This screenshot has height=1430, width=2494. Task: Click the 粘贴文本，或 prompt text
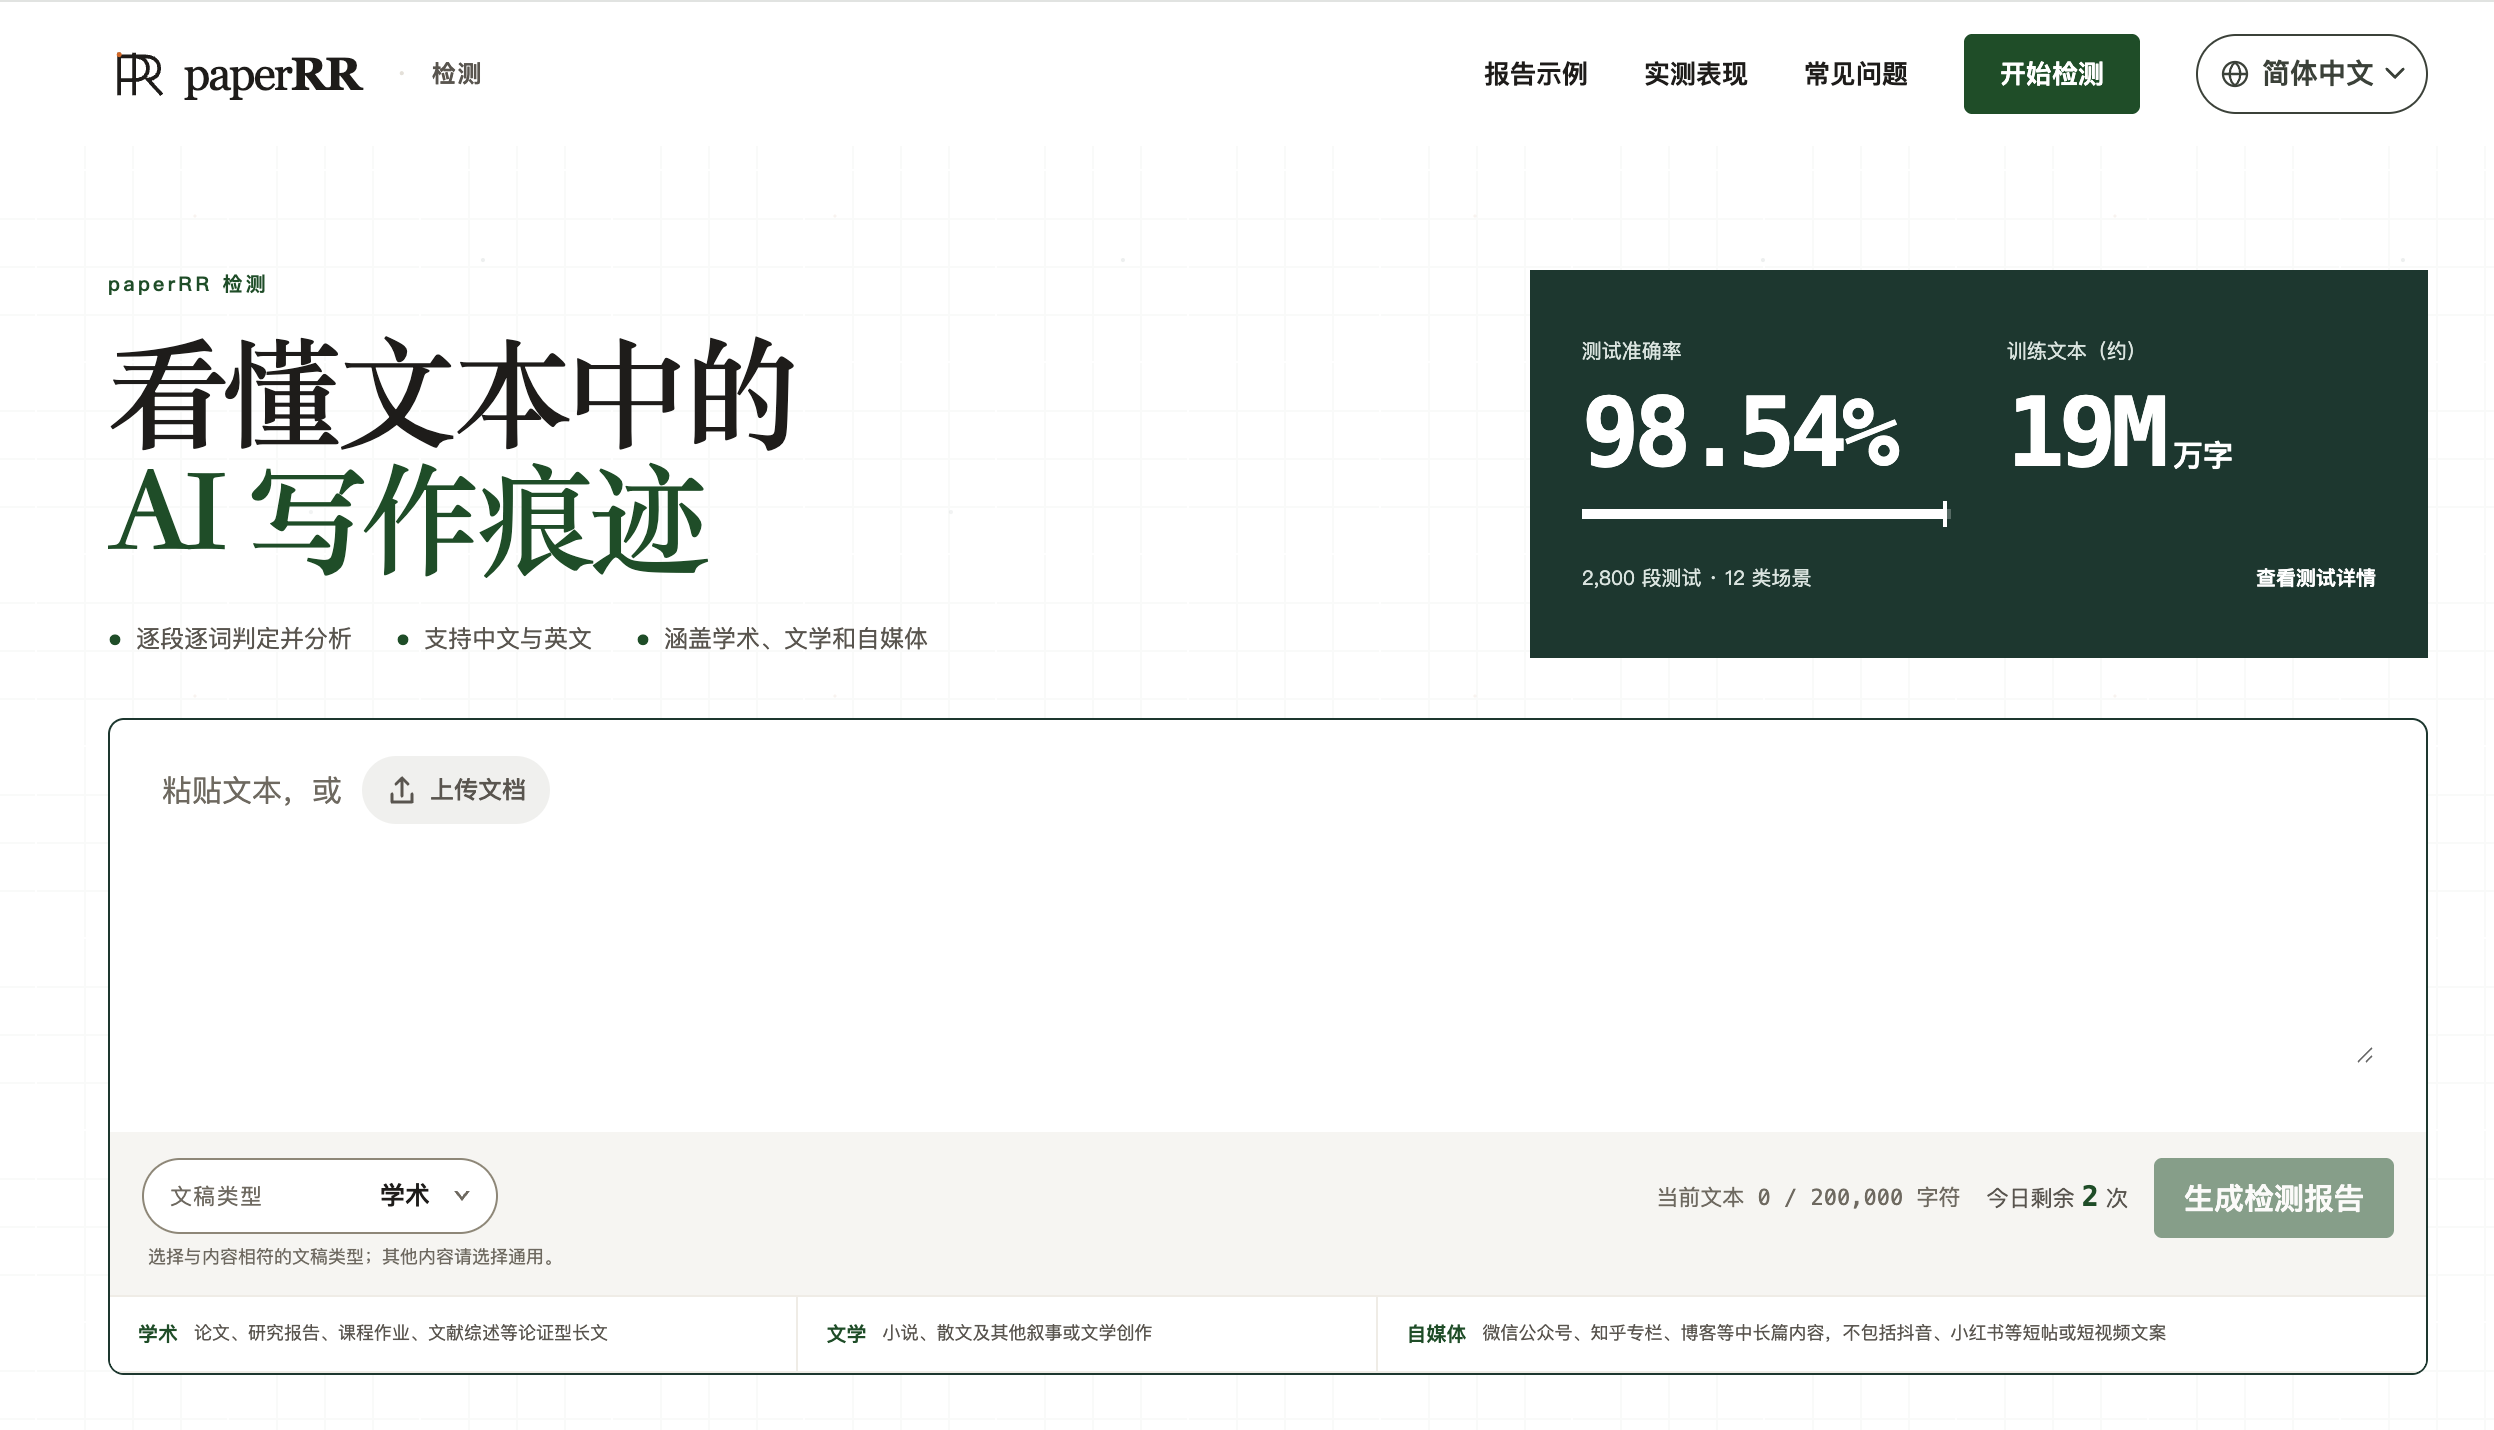252,790
